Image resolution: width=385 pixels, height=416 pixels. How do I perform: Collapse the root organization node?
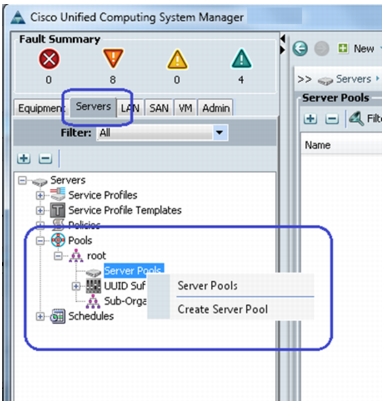[58, 256]
